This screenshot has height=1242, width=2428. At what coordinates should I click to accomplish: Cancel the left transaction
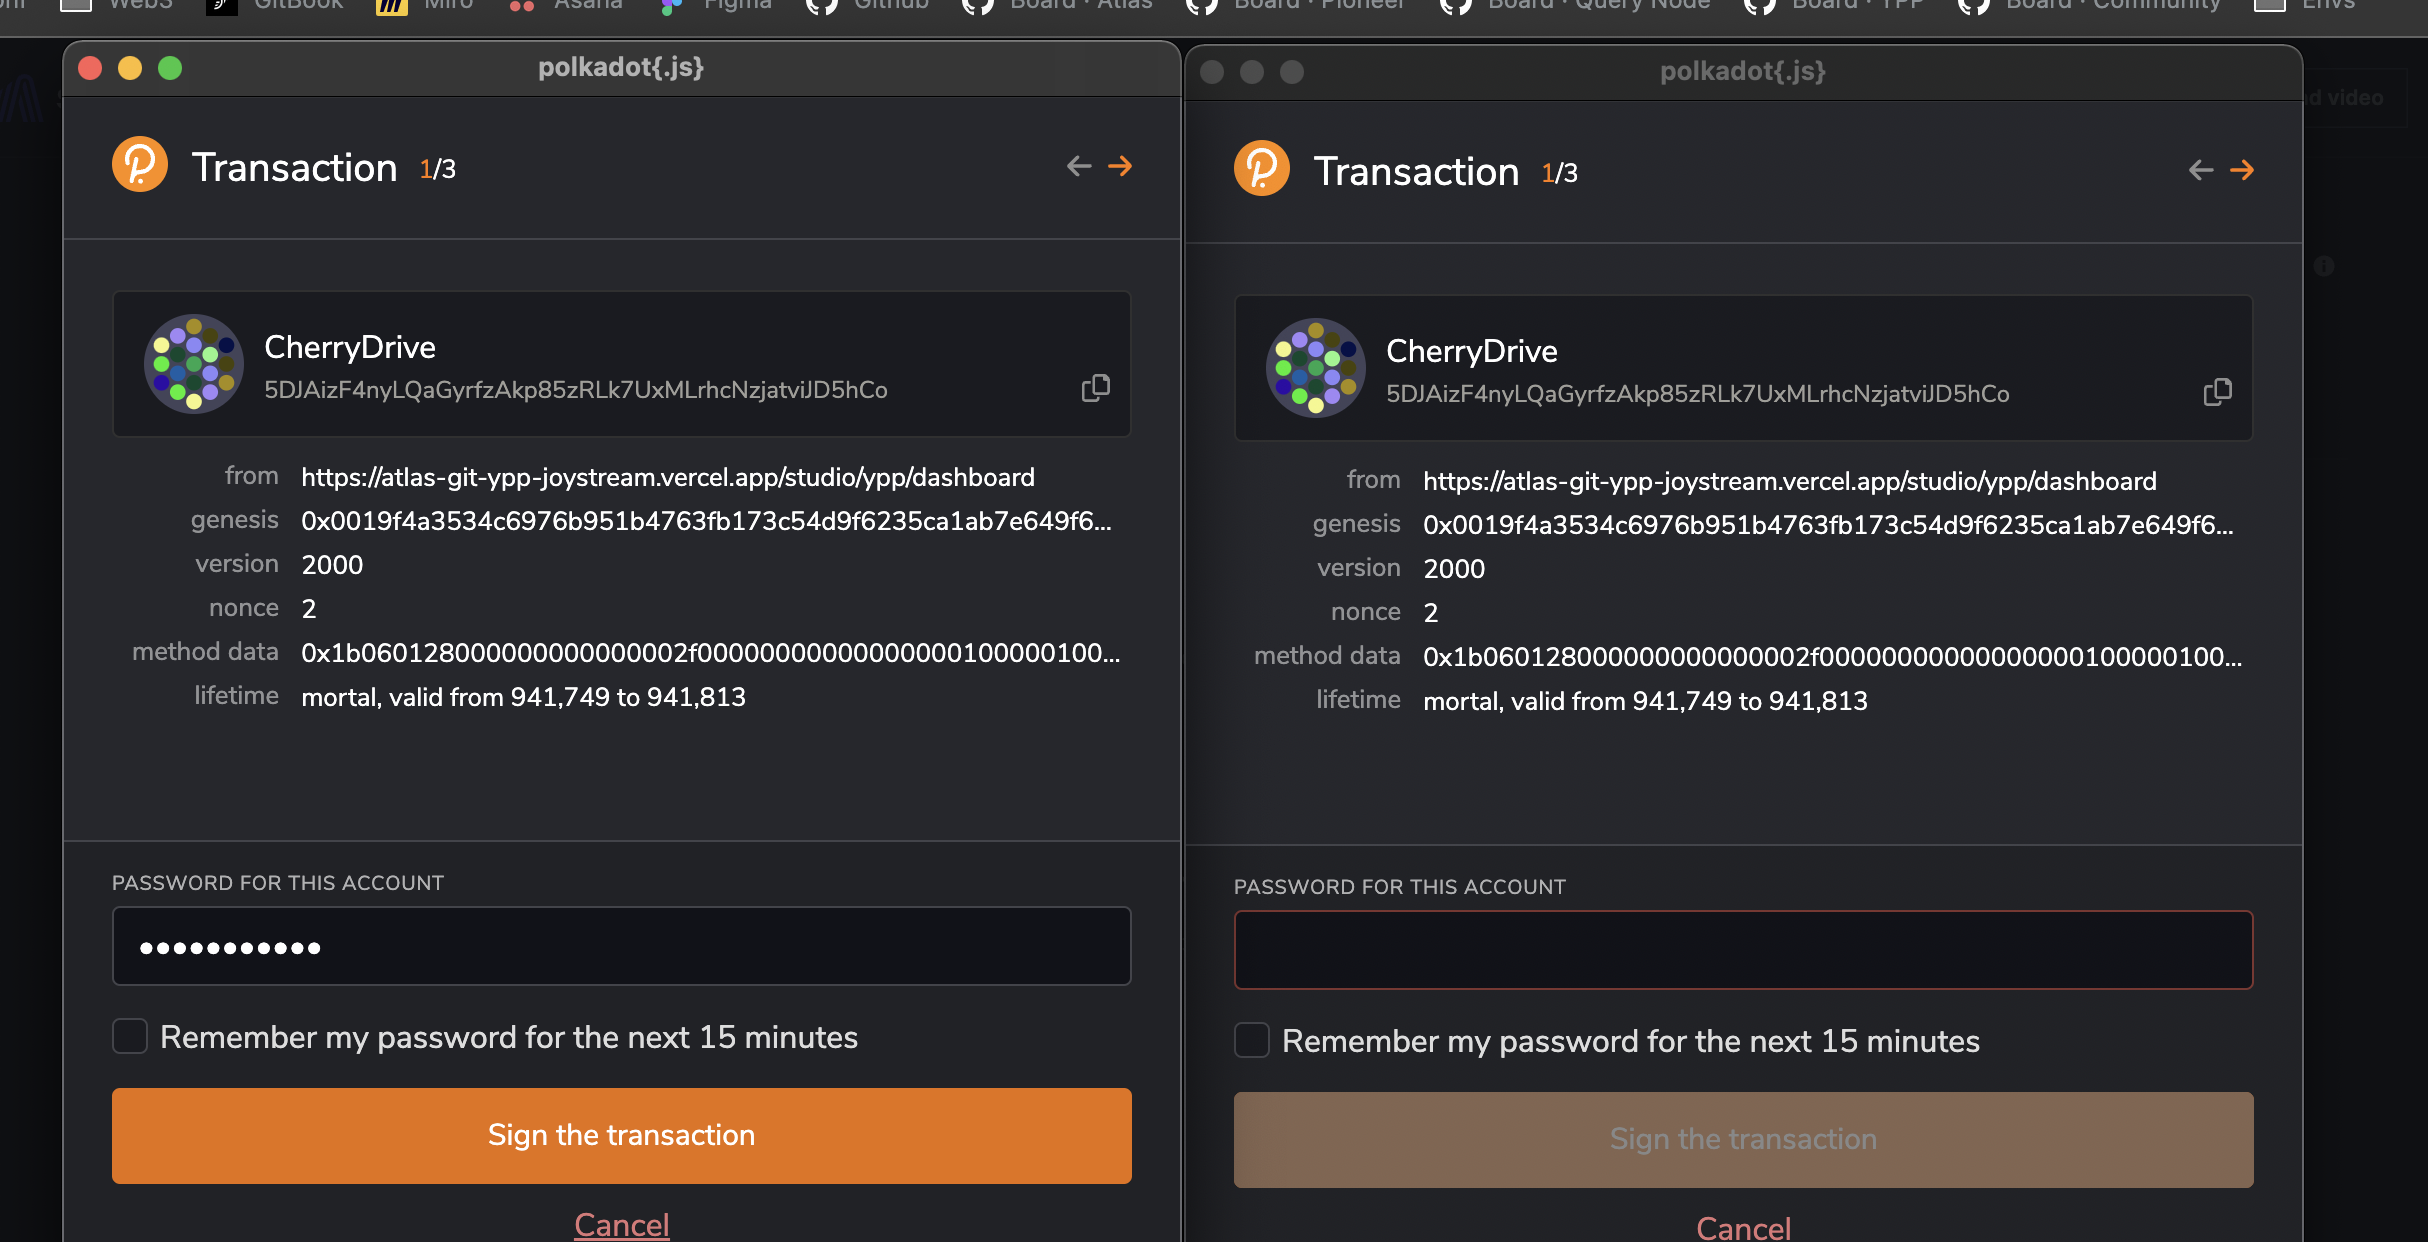[621, 1225]
